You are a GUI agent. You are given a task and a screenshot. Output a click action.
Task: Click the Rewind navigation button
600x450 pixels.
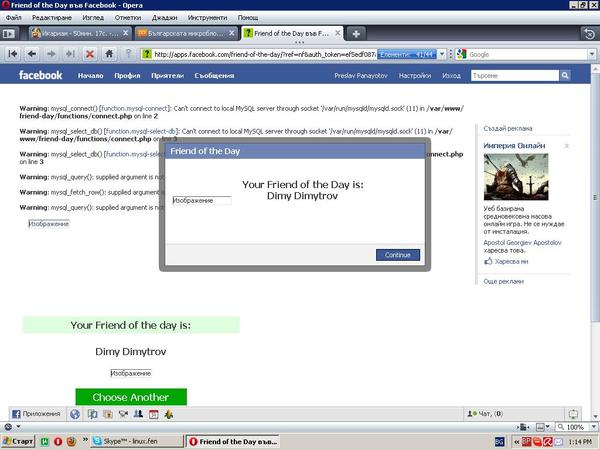point(13,54)
